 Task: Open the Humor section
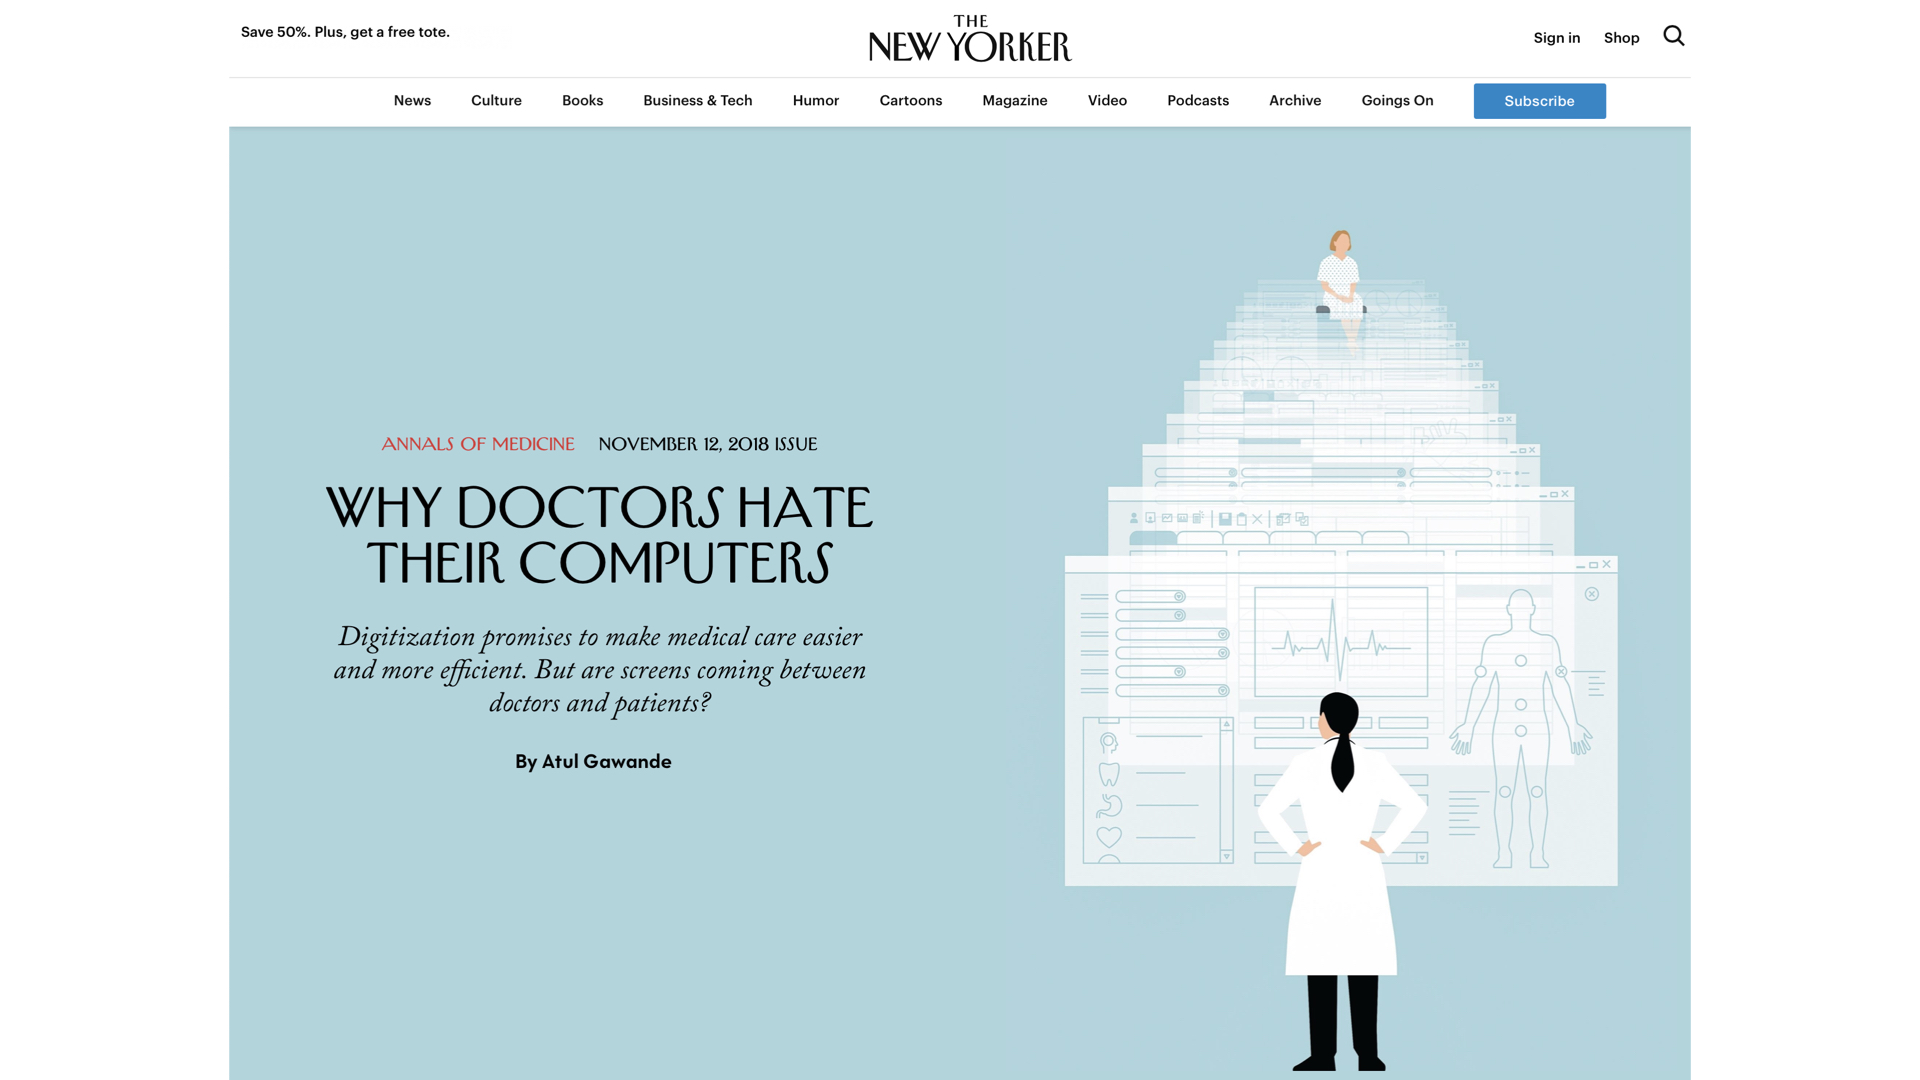815,100
